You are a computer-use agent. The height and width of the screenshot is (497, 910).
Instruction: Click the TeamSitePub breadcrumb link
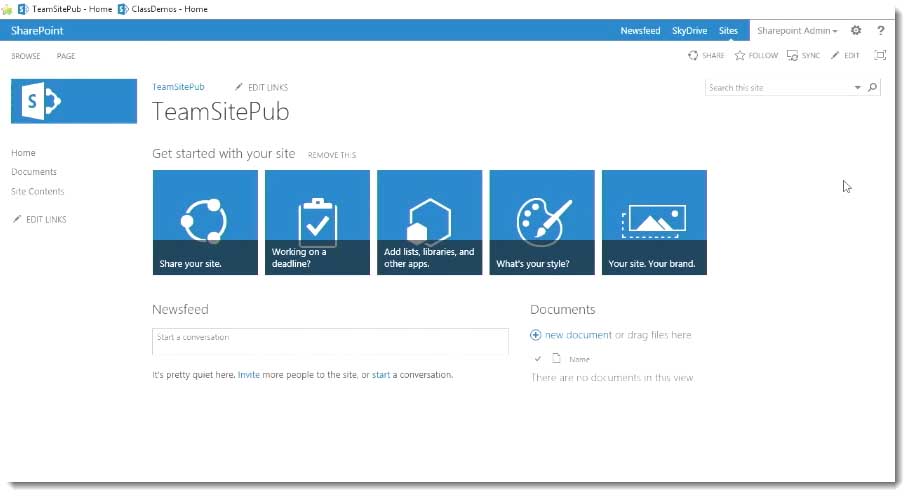point(178,87)
